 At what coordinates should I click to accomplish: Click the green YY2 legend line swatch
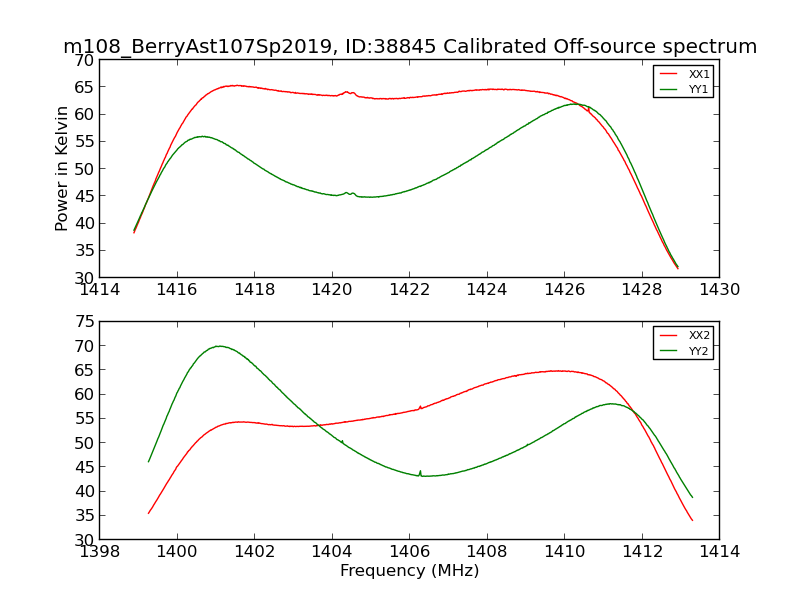[x=668, y=351]
